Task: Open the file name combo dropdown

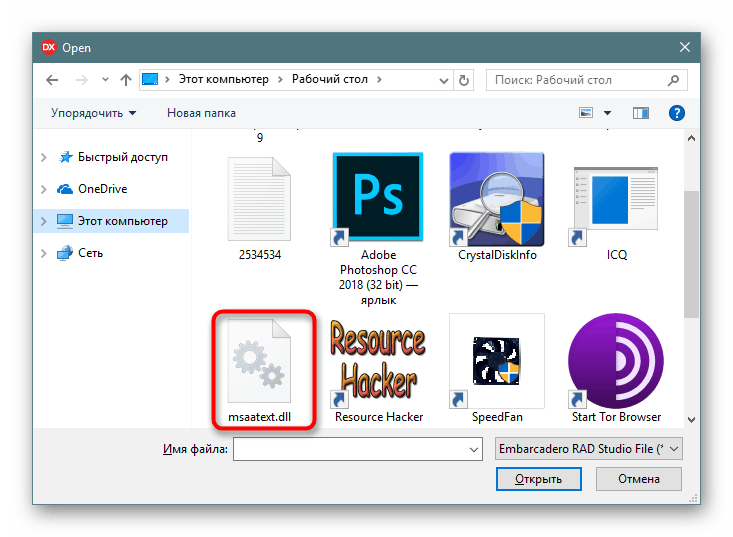Action: click(x=474, y=449)
